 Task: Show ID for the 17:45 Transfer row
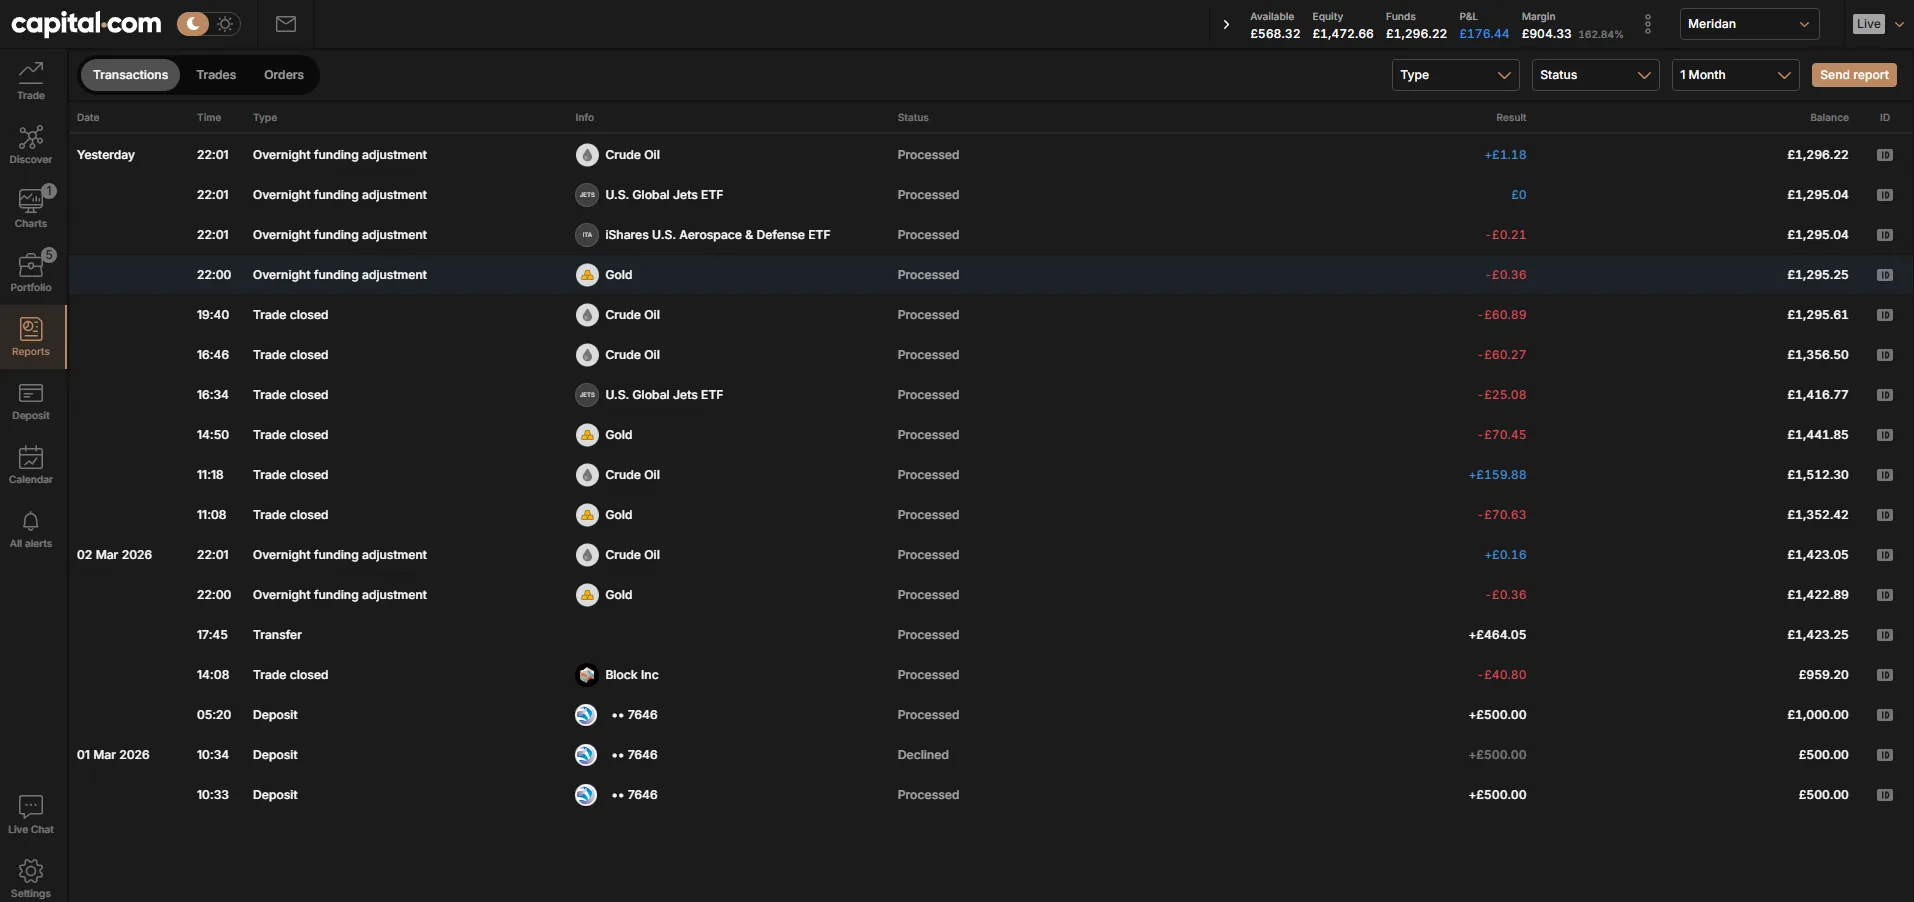1885,635
